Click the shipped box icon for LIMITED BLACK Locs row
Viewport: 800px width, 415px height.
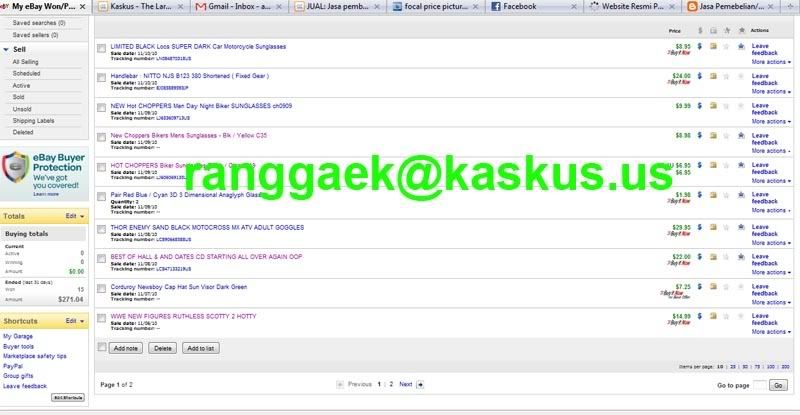pyautogui.click(x=713, y=46)
